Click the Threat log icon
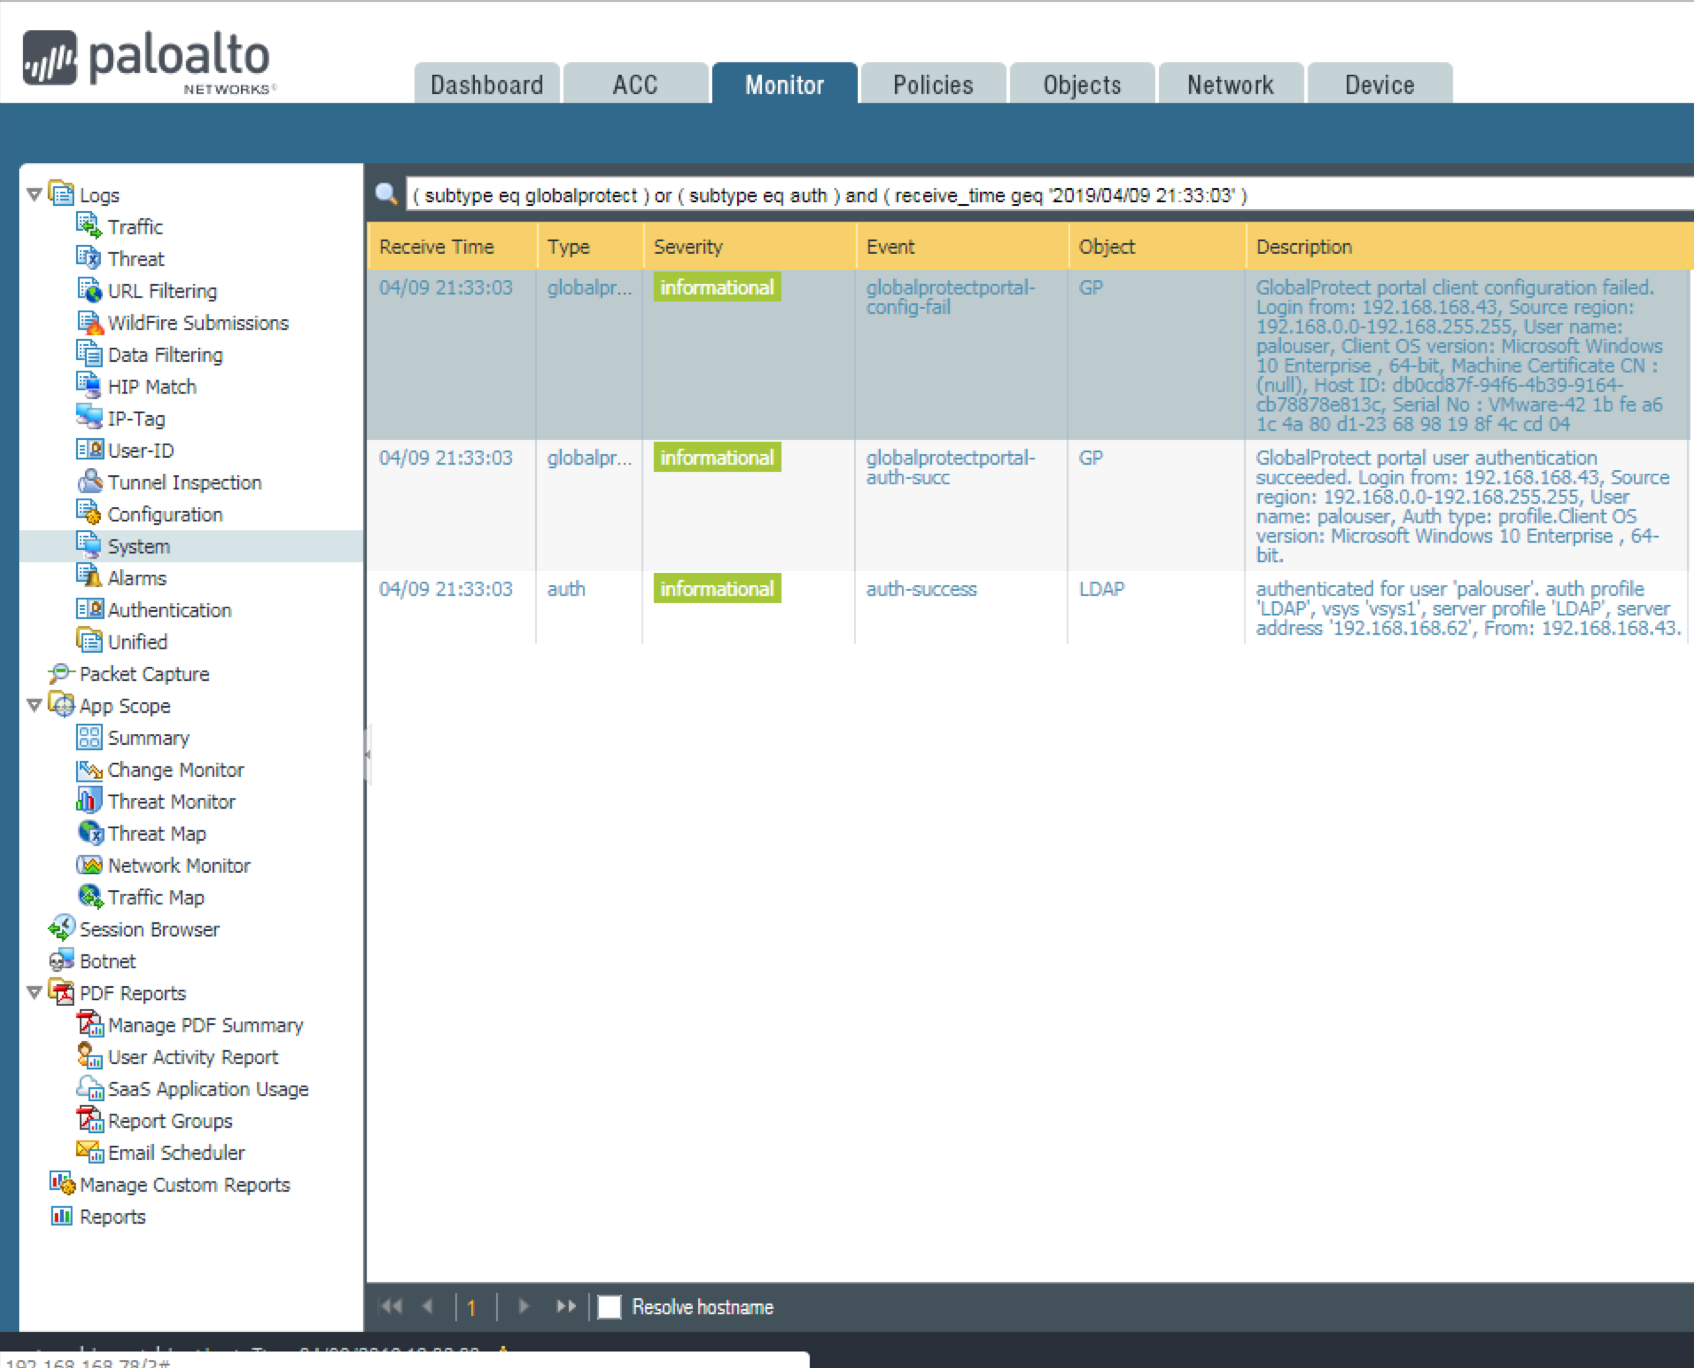This screenshot has width=1694, height=1368. [89, 258]
